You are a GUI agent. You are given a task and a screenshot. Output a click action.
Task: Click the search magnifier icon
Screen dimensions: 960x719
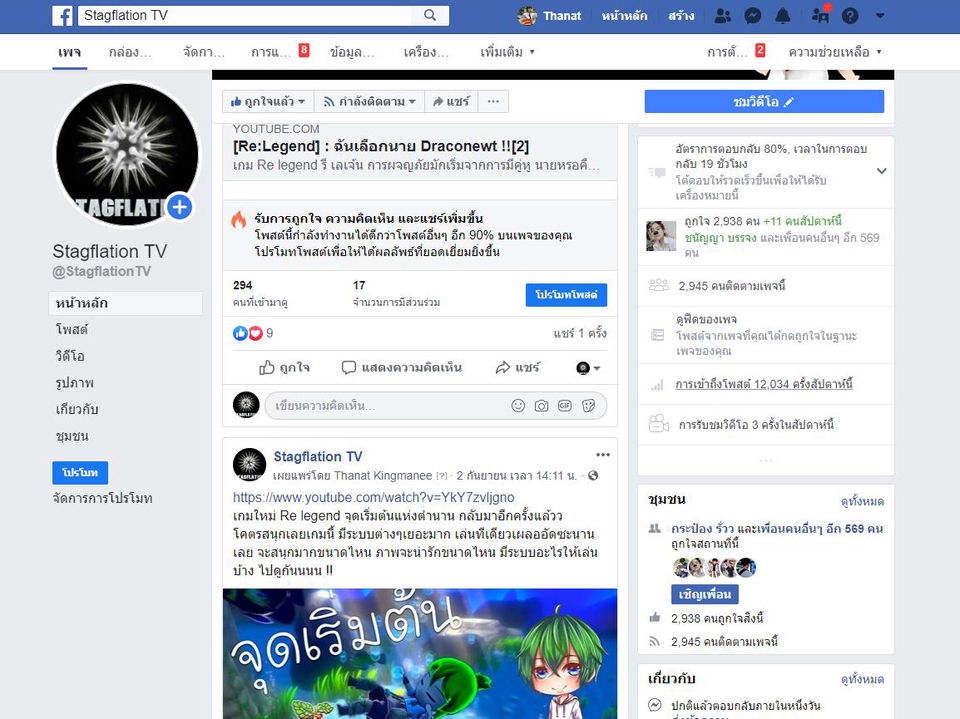pyautogui.click(x=430, y=15)
